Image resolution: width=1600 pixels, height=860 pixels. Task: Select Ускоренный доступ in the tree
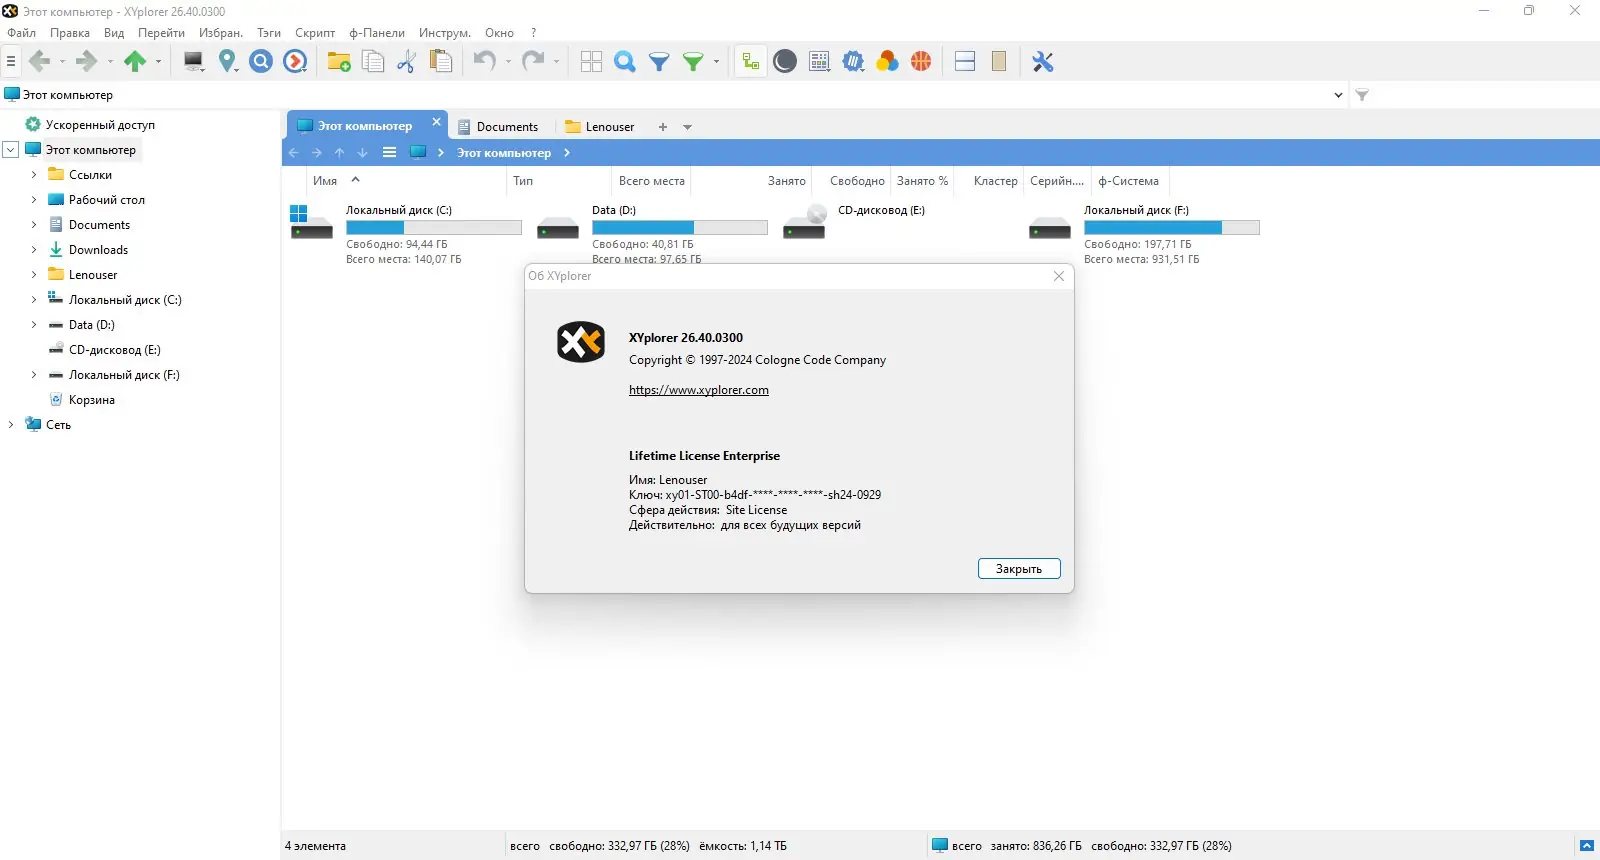click(100, 125)
